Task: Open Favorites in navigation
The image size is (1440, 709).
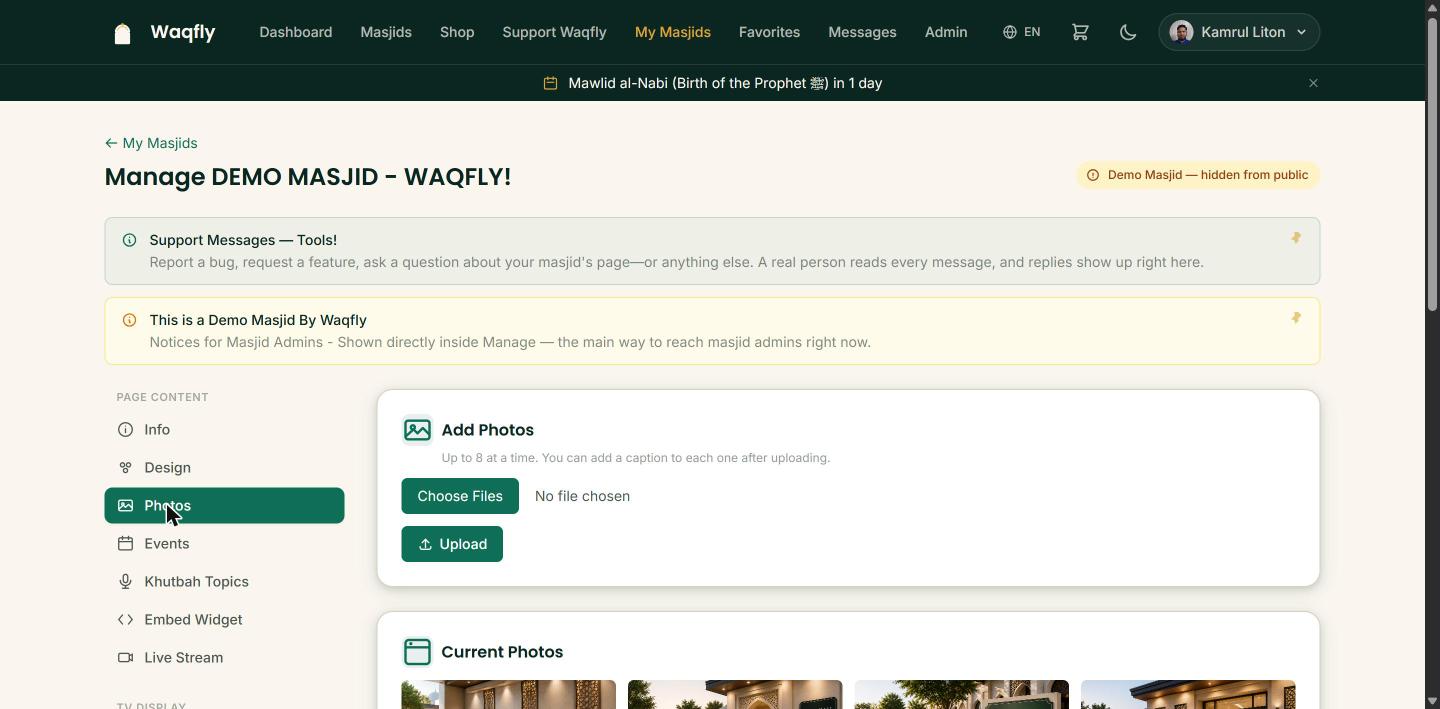Action: pyautogui.click(x=769, y=32)
